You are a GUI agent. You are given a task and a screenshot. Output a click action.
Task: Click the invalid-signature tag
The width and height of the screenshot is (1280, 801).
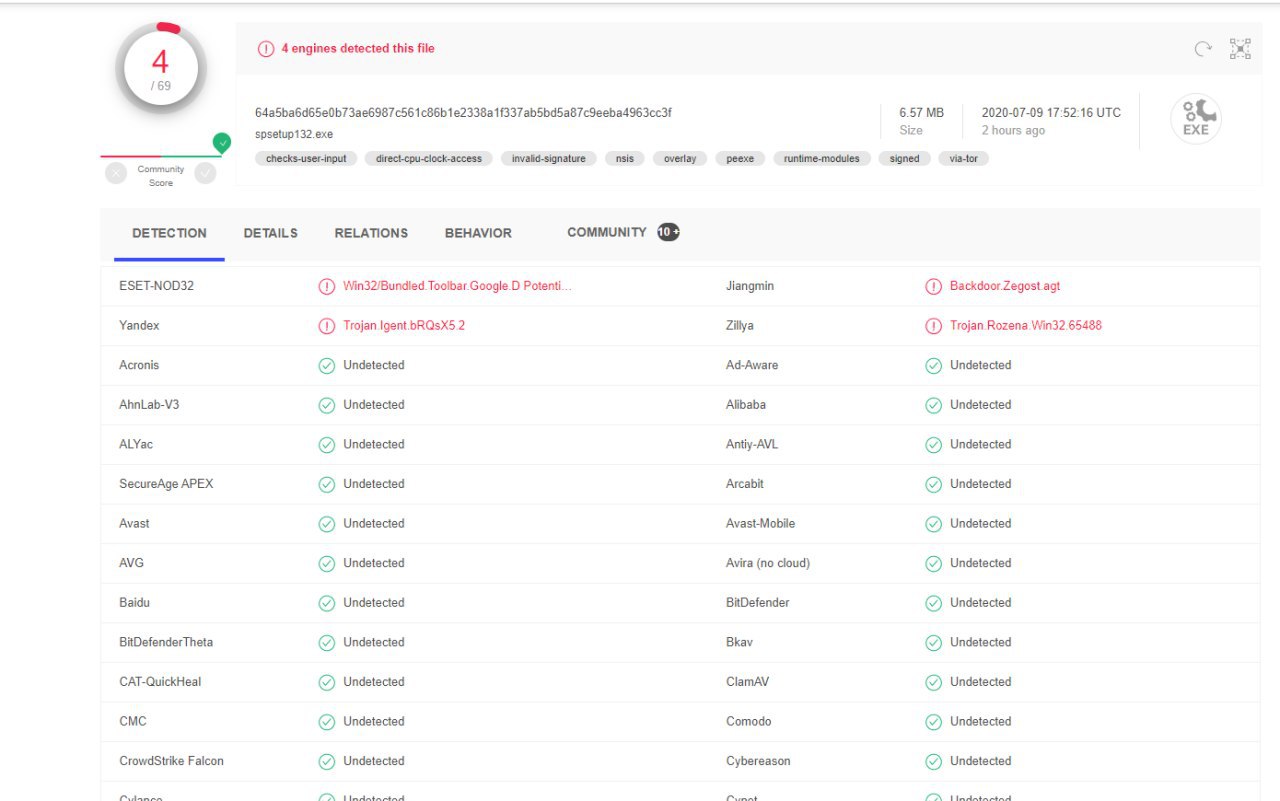click(x=549, y=158)
